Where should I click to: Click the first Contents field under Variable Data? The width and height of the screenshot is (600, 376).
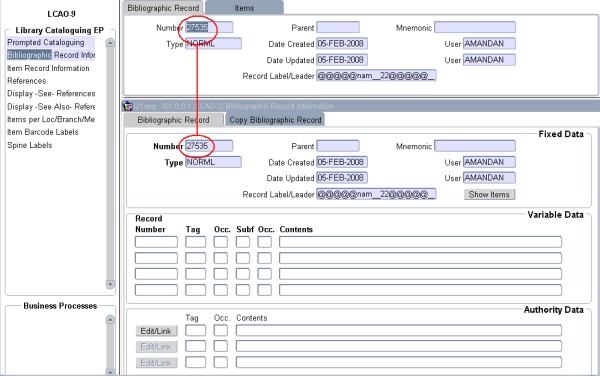coord(420,242)
